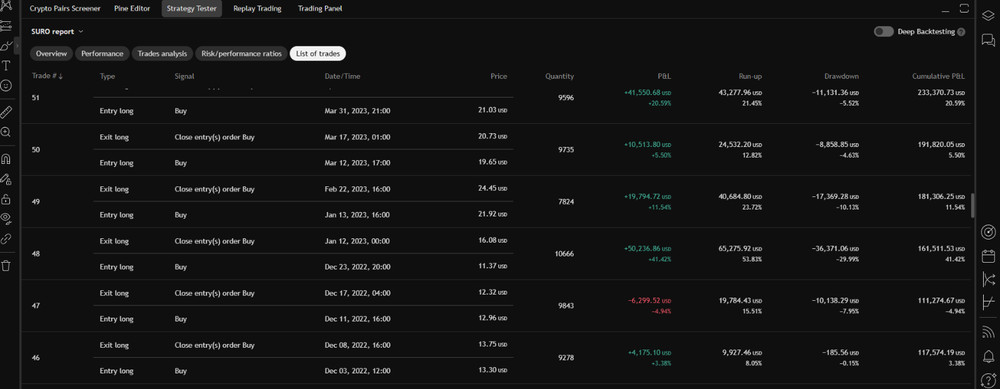Click the +50,236.86 USD profit value
The height and width of the screenshot is (389, 1000).
tap(647, 248)
